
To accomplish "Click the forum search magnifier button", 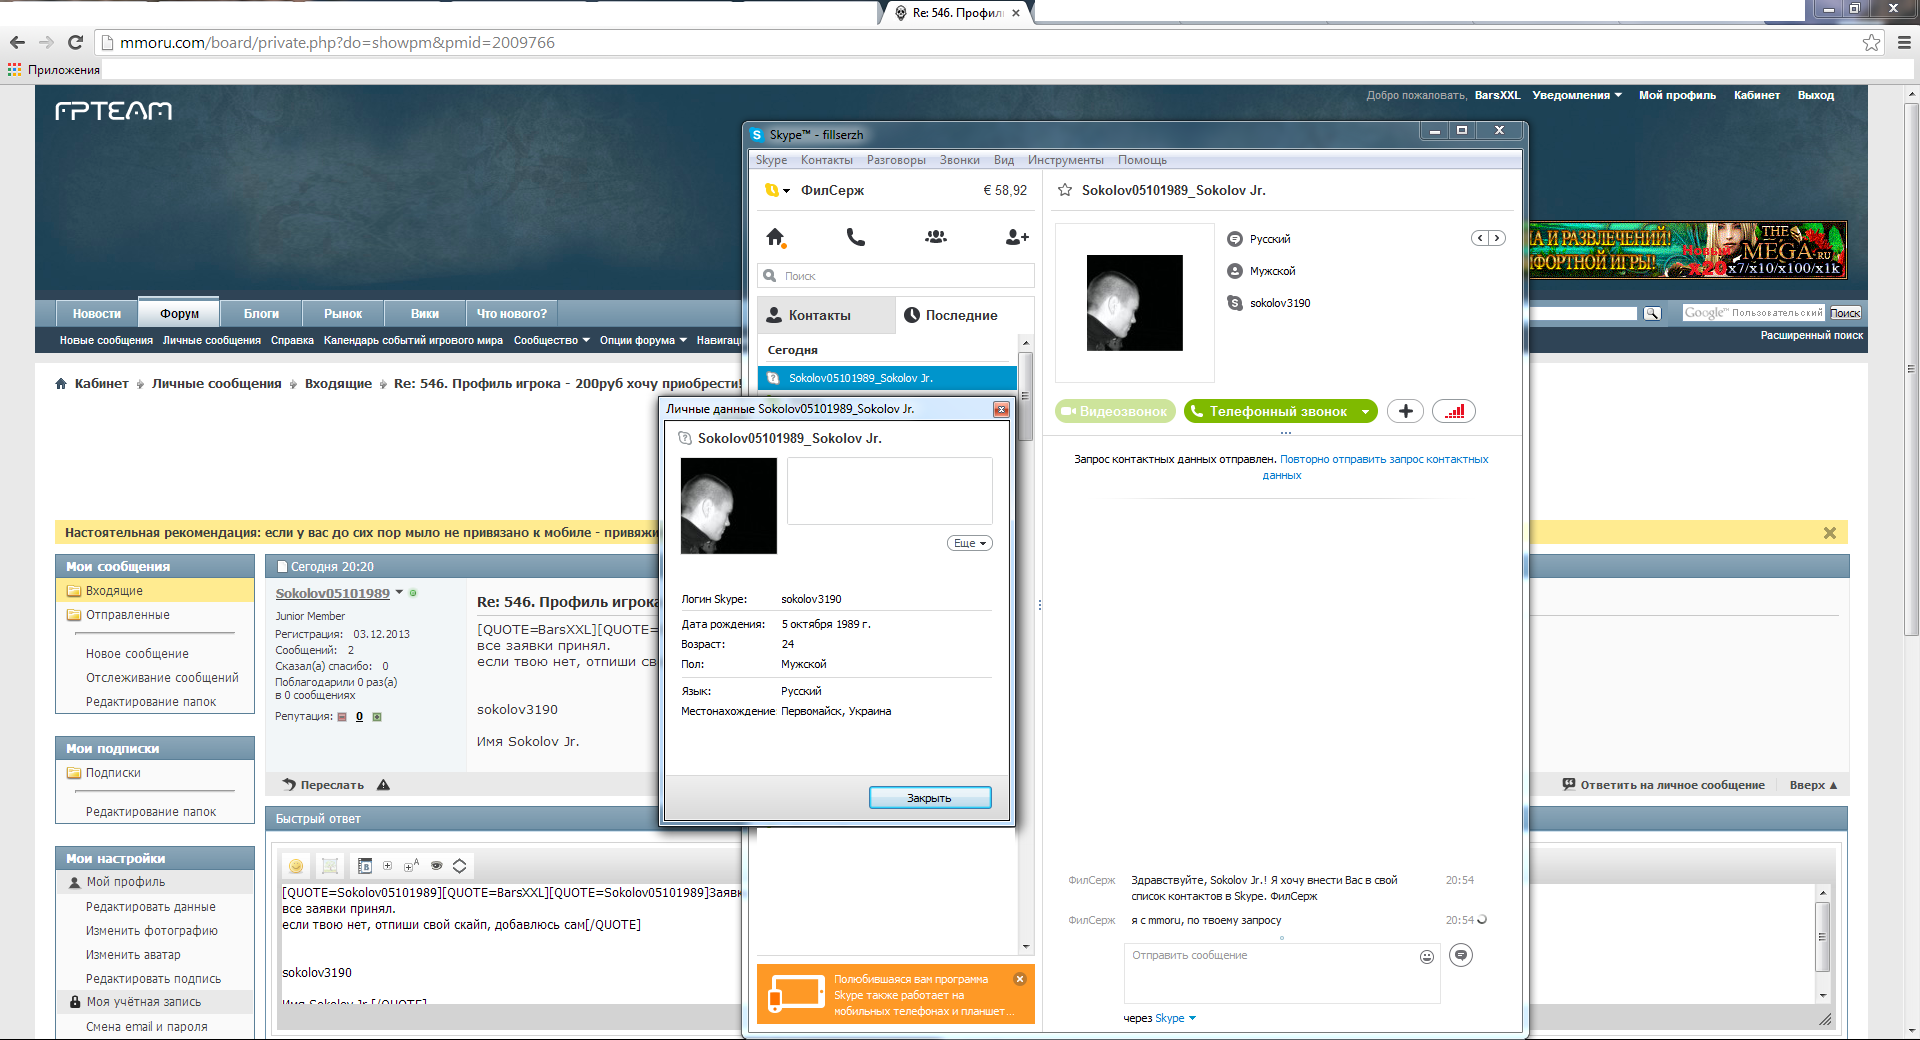I will tap(1652, 314).
